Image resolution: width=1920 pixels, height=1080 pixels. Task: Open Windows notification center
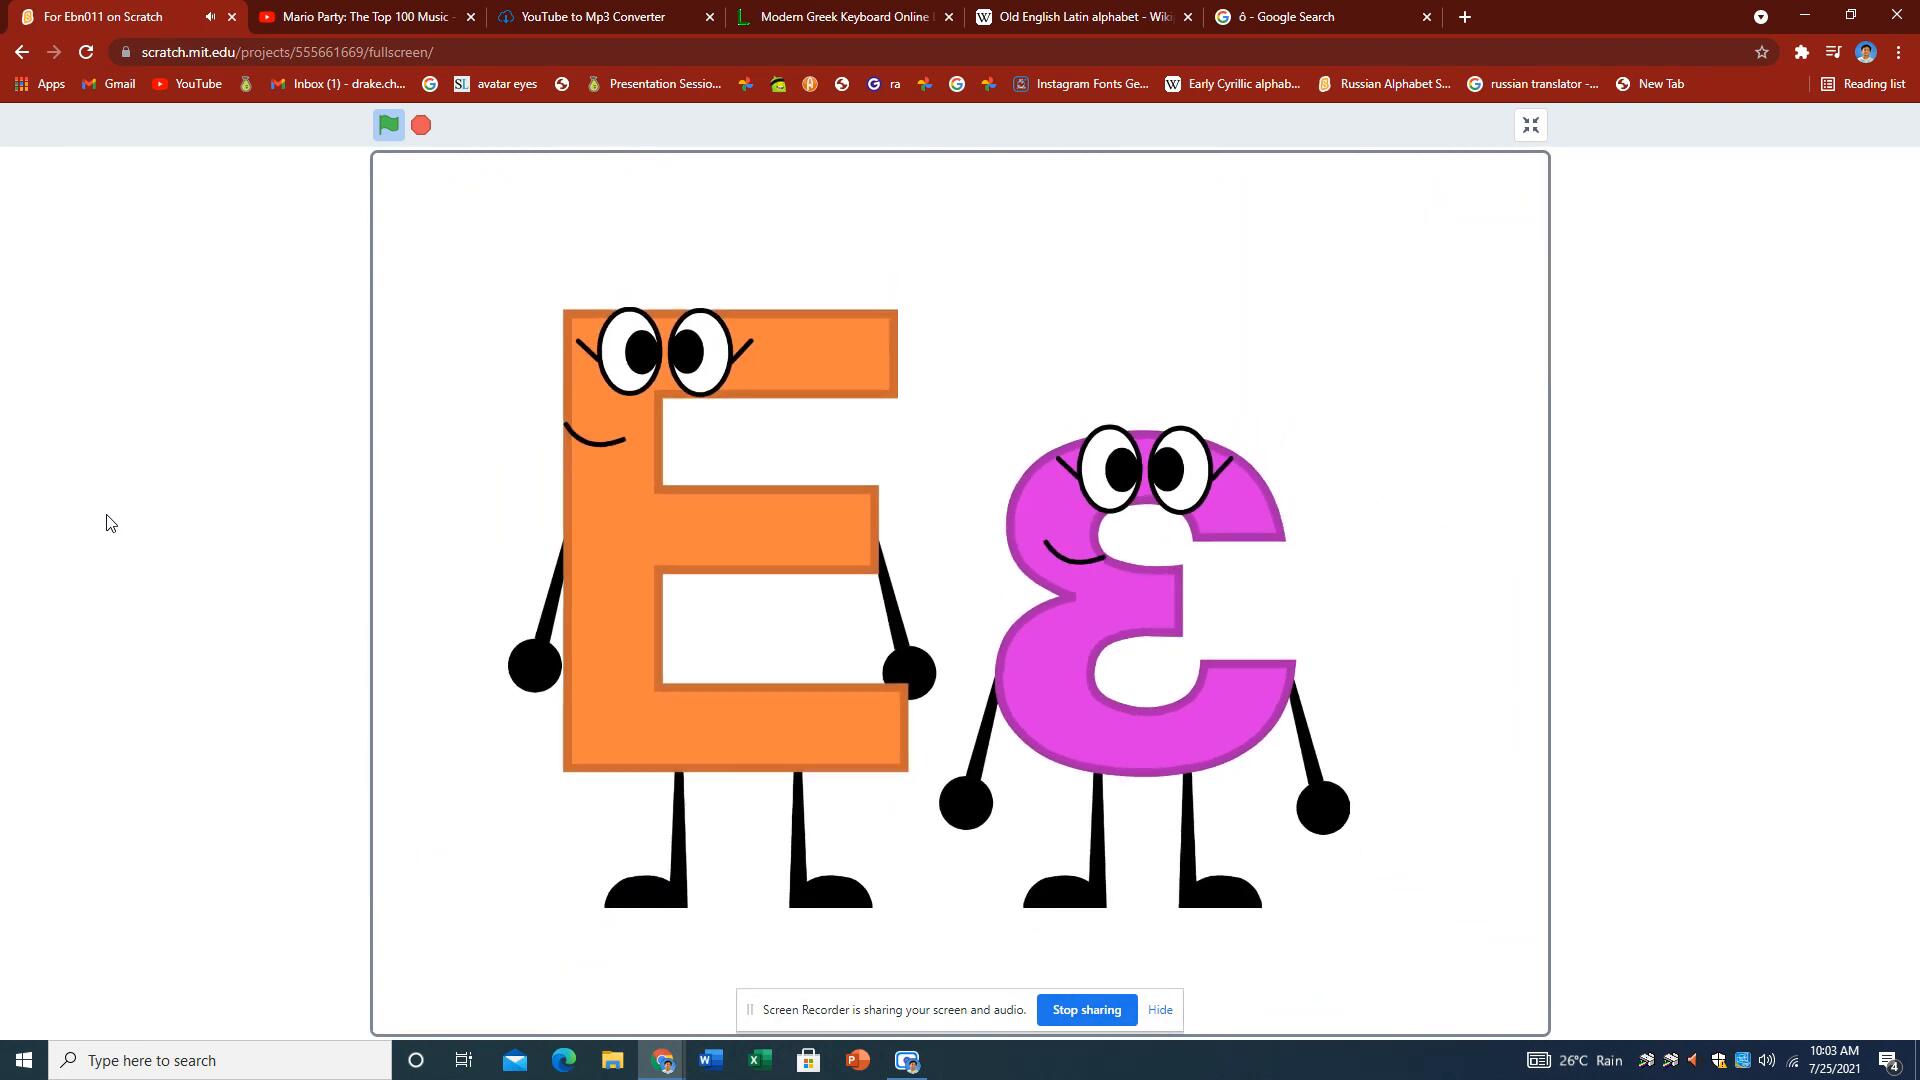coord(1888,1060)
